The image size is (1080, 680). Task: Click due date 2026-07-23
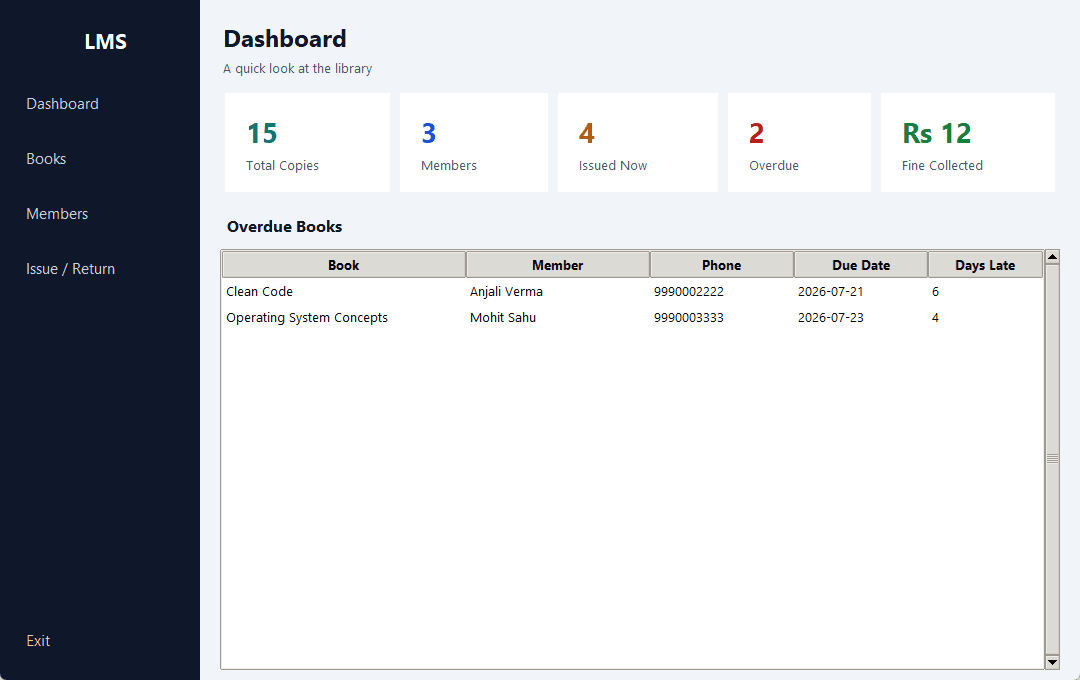(x=831, y=318)
